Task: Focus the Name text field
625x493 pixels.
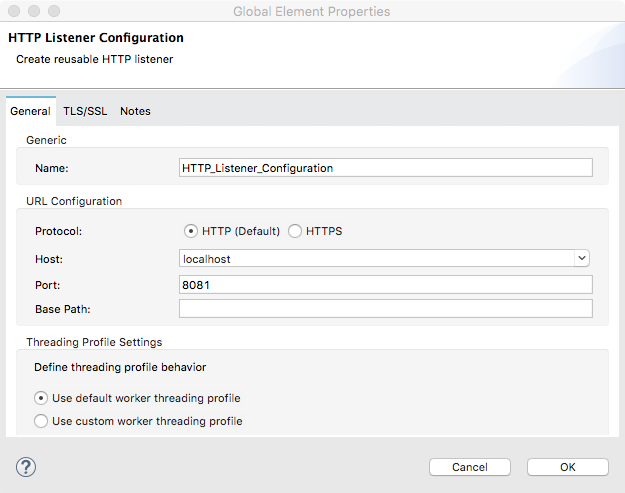Action: point(385,168)
